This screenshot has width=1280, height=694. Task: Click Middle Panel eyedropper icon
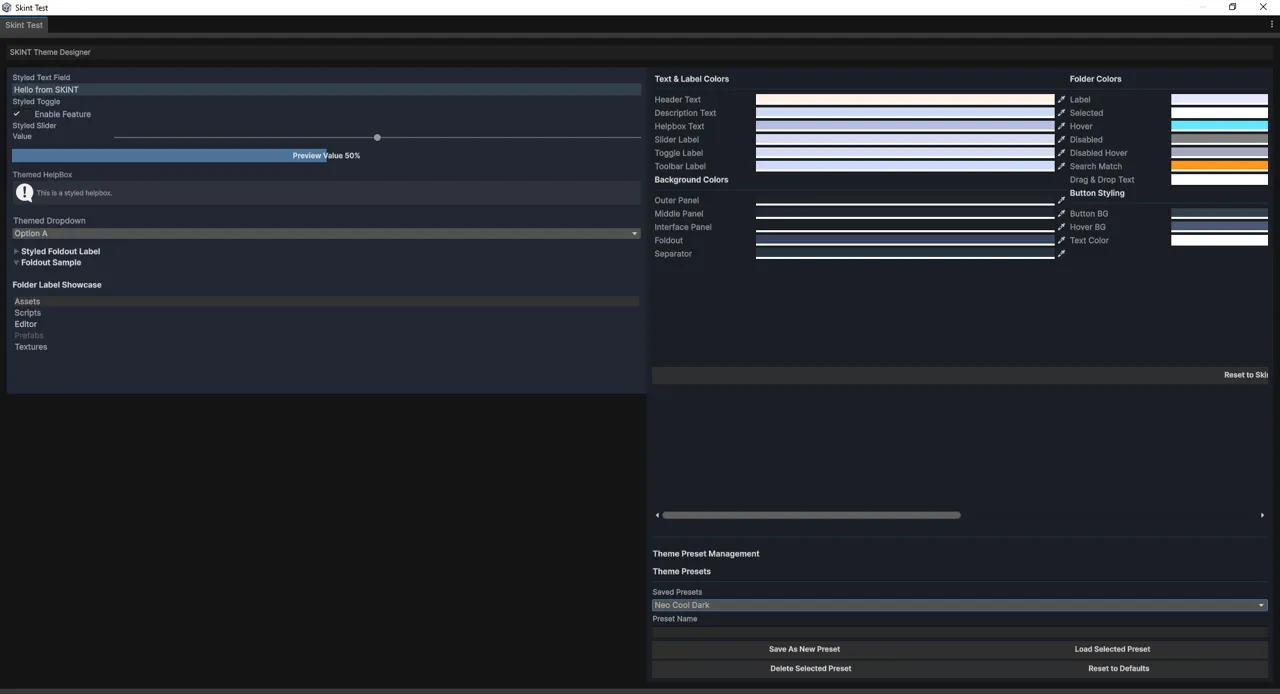(1061, 214)
